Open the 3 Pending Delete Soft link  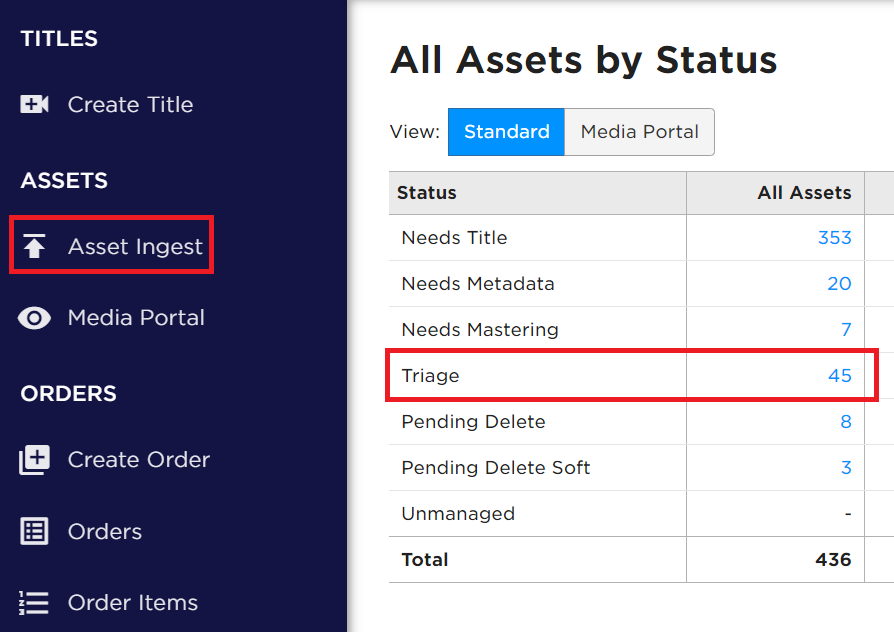[846, 468]
